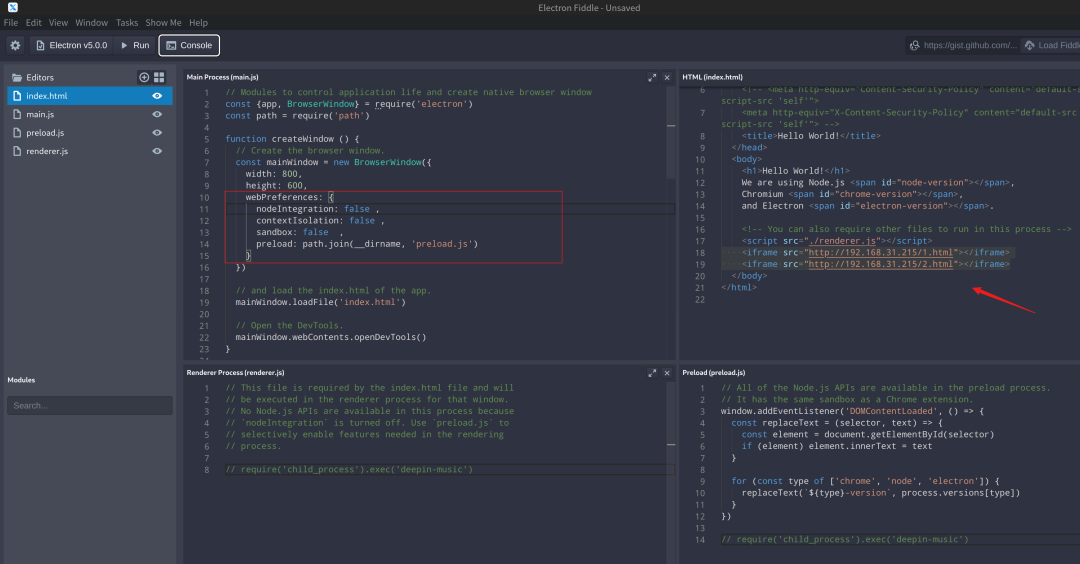
Task: Open the Help menu
Action: [x=198, y=22]
